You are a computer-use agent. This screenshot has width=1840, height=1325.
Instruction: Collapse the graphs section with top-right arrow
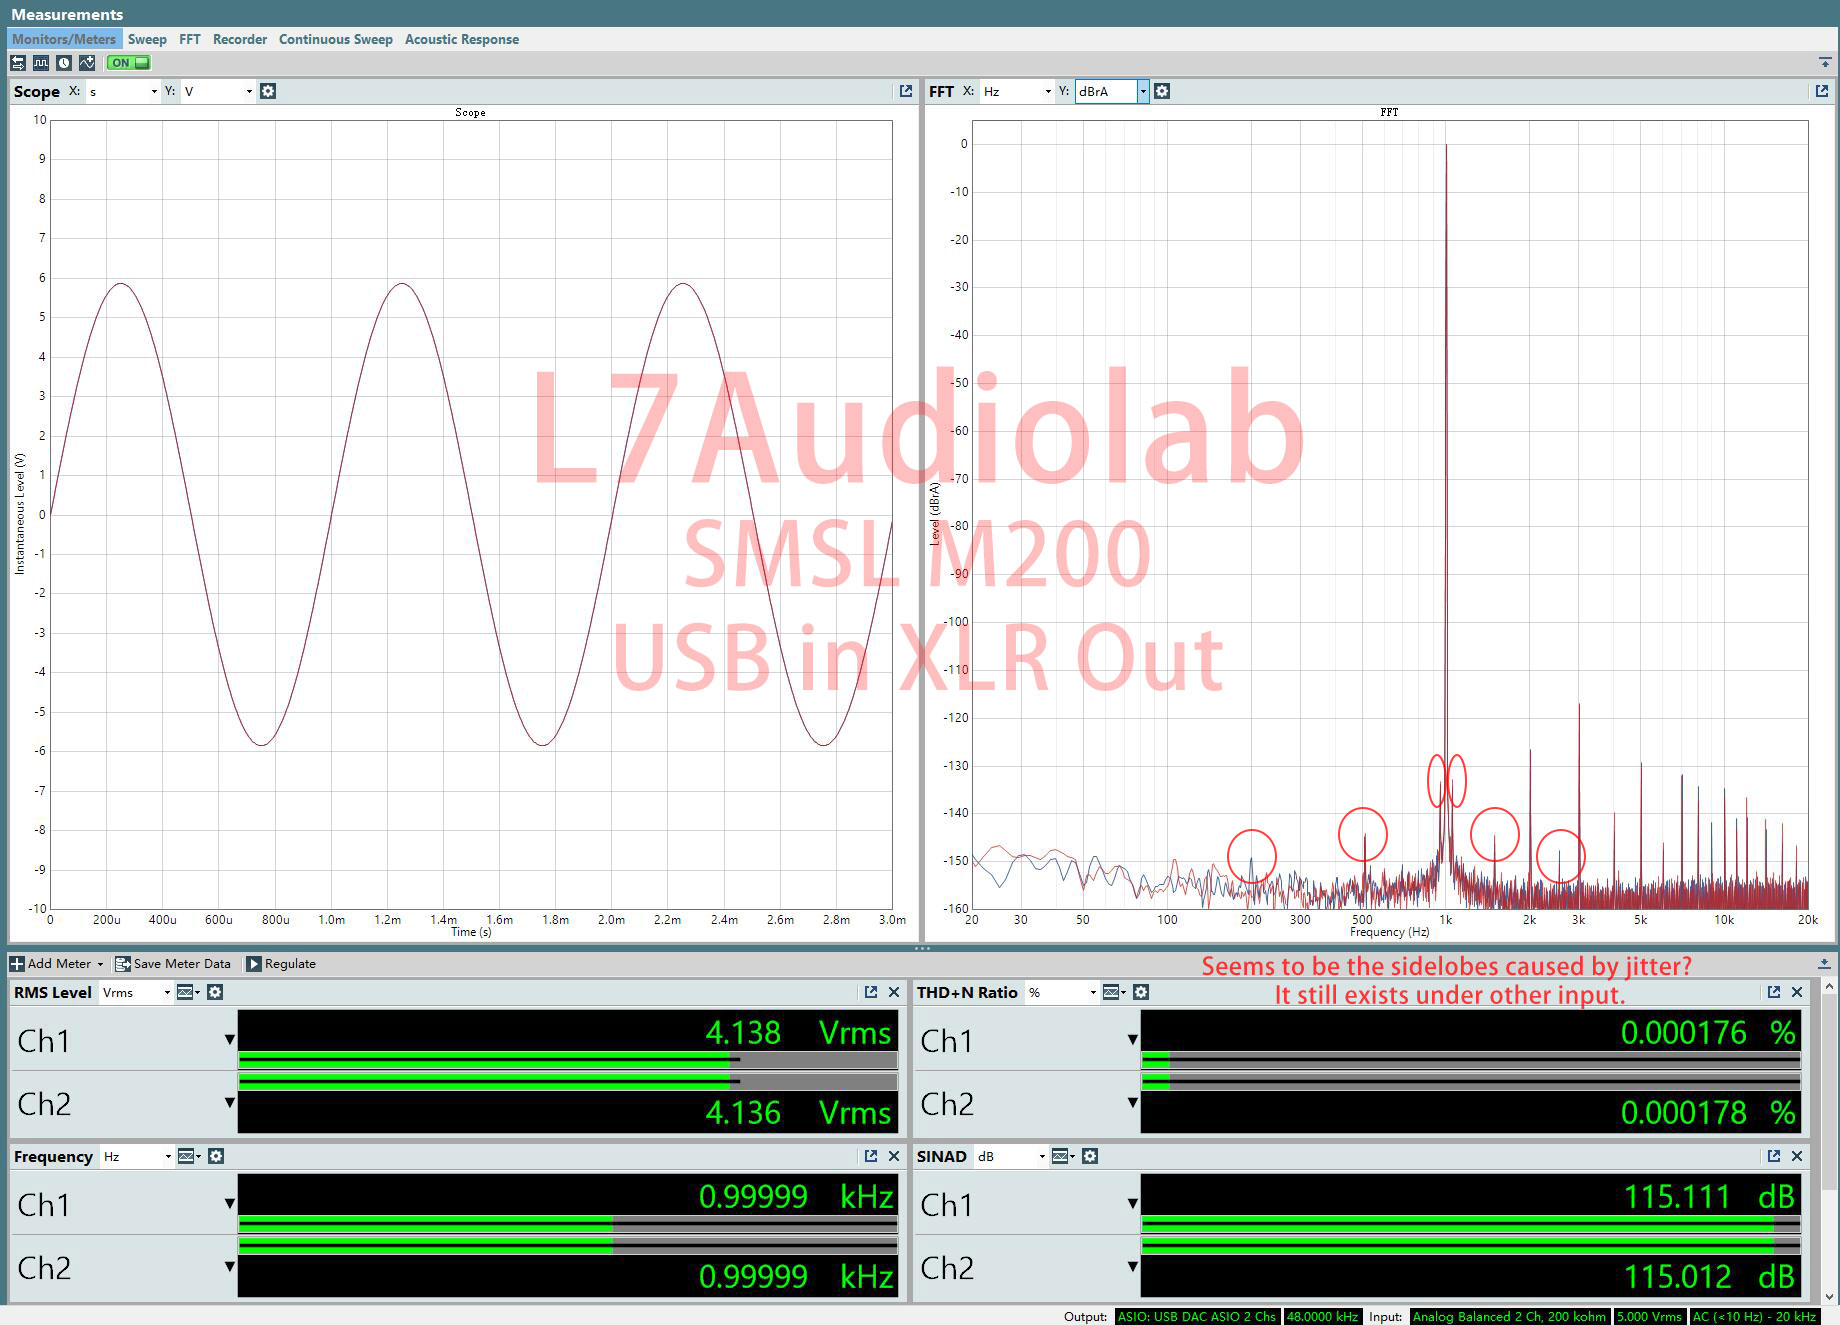point(1825,63)
